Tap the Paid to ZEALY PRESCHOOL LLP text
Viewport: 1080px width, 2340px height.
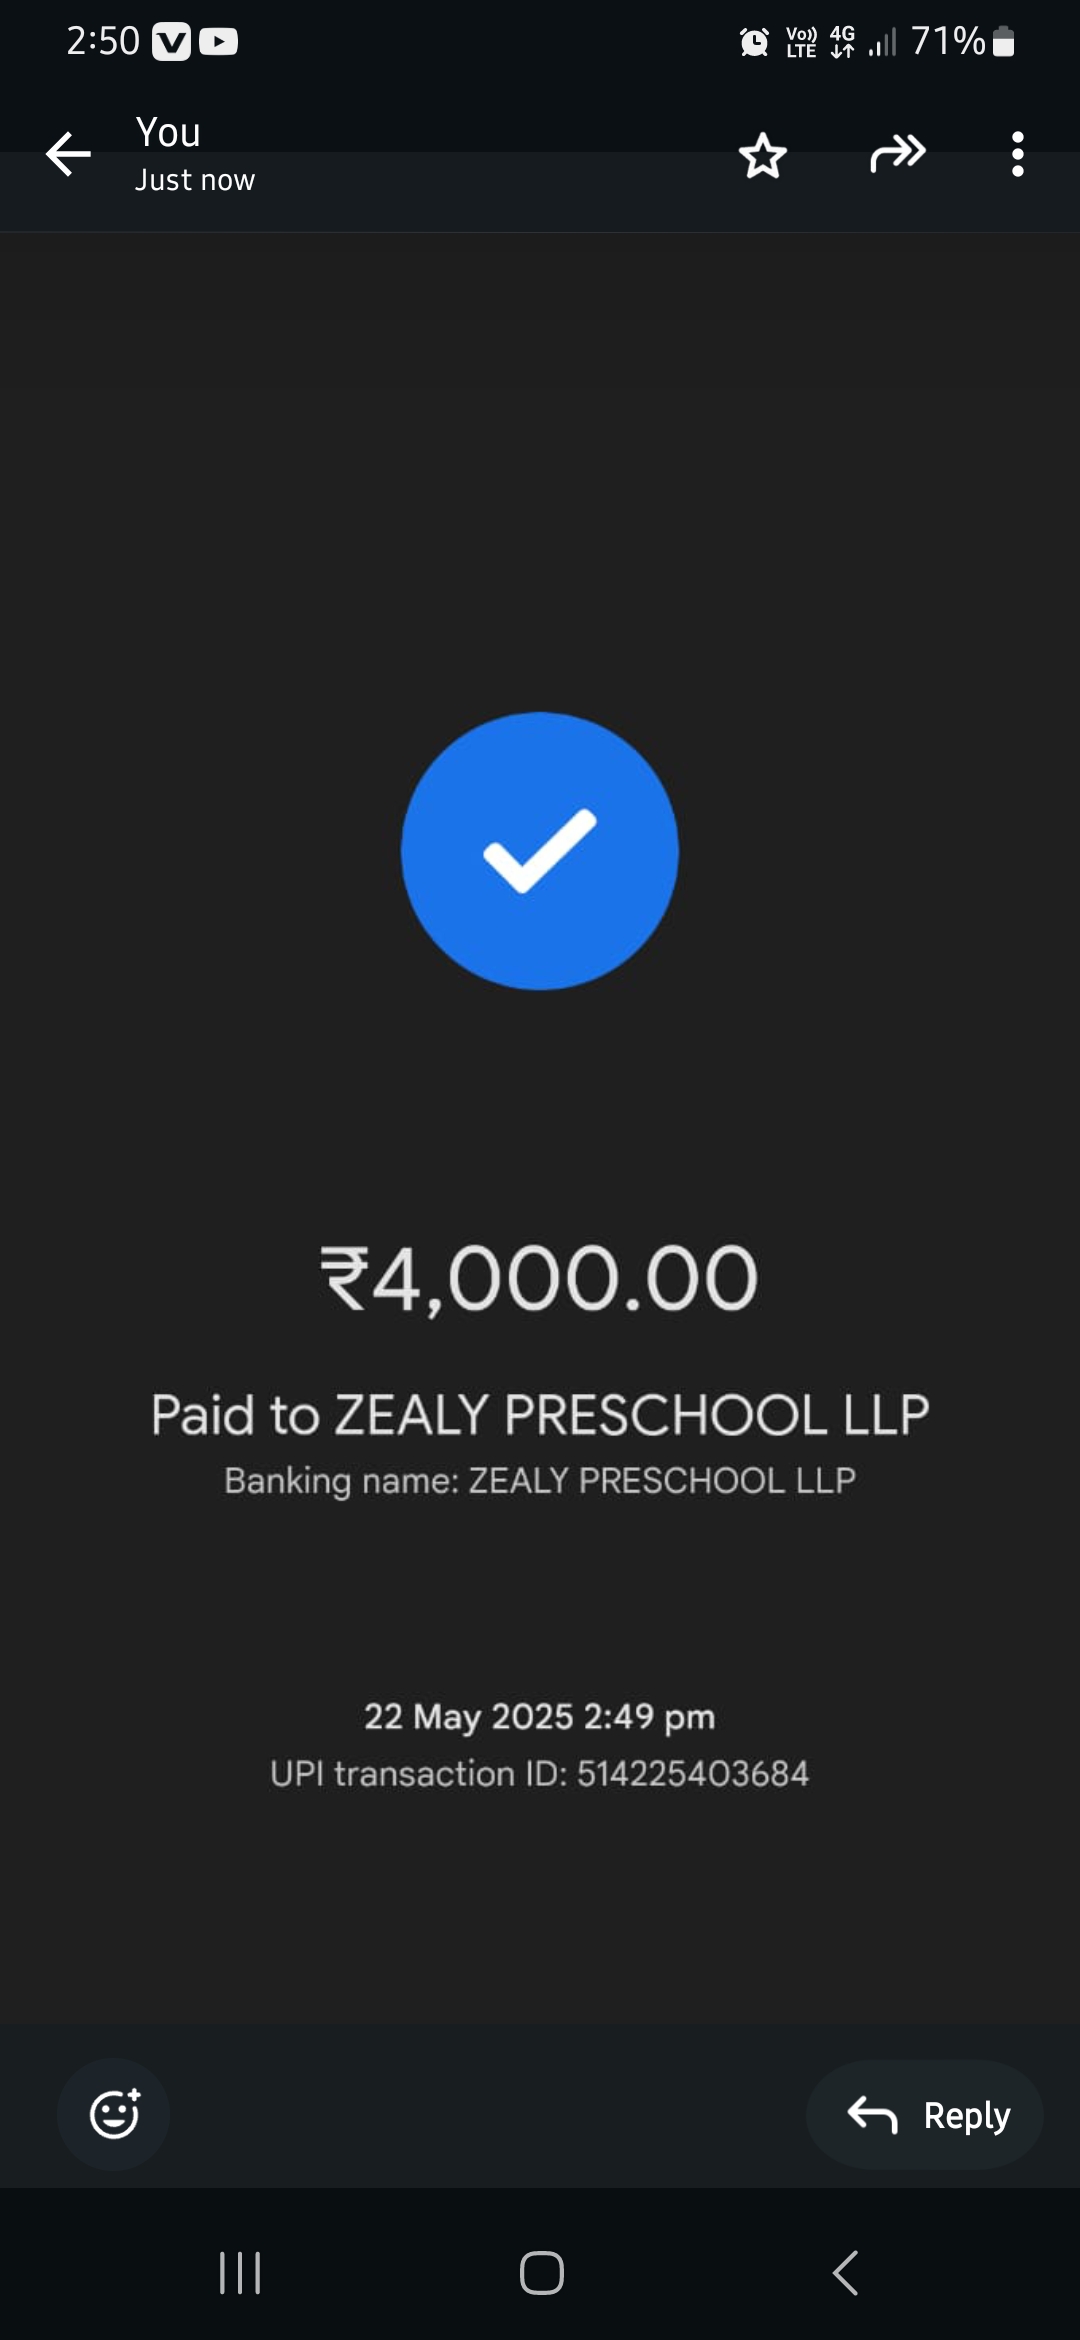(x=540, y=1414)
